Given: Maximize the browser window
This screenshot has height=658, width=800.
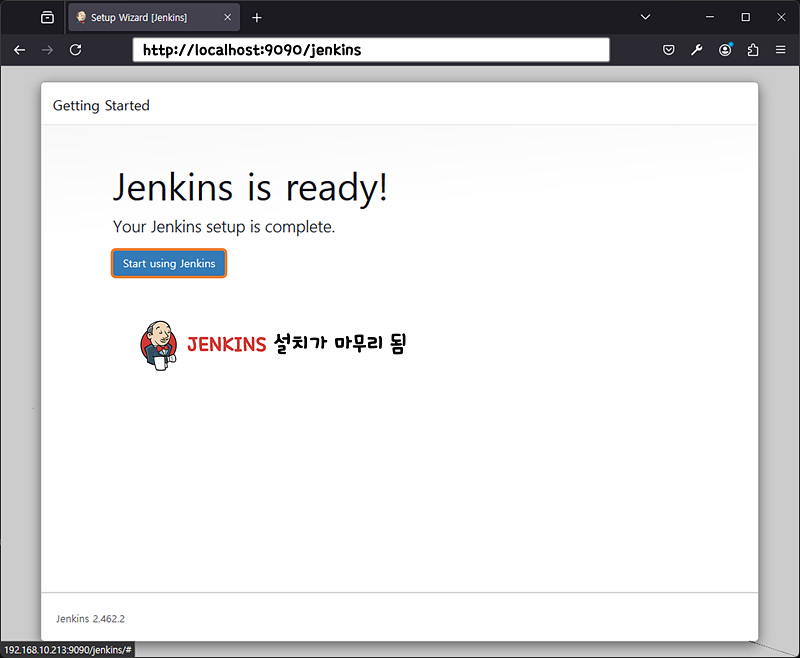Looking at the screenshot, I should coord(745,17).
